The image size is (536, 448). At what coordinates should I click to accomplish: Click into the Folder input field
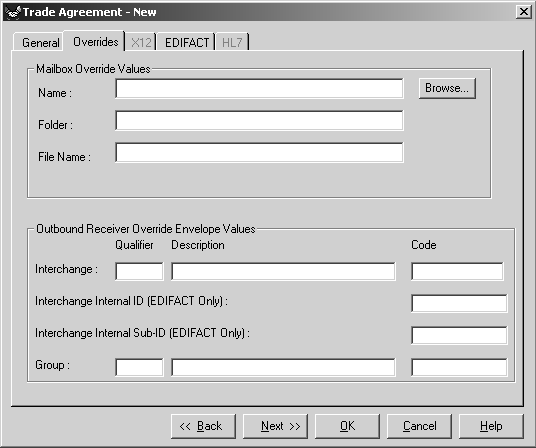[x=259, y=120]
